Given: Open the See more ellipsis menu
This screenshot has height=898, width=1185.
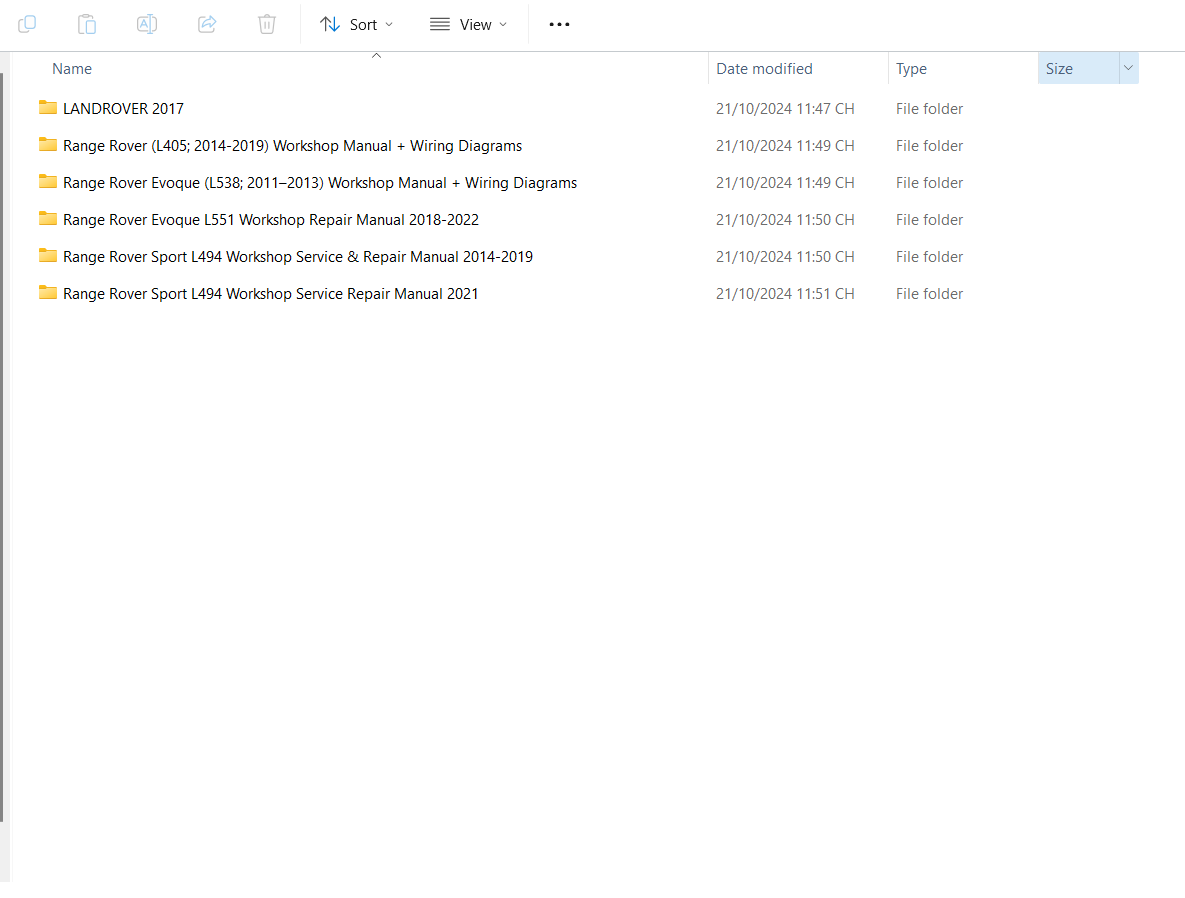Looking at the screenshot, I should (x=559, y=24).
